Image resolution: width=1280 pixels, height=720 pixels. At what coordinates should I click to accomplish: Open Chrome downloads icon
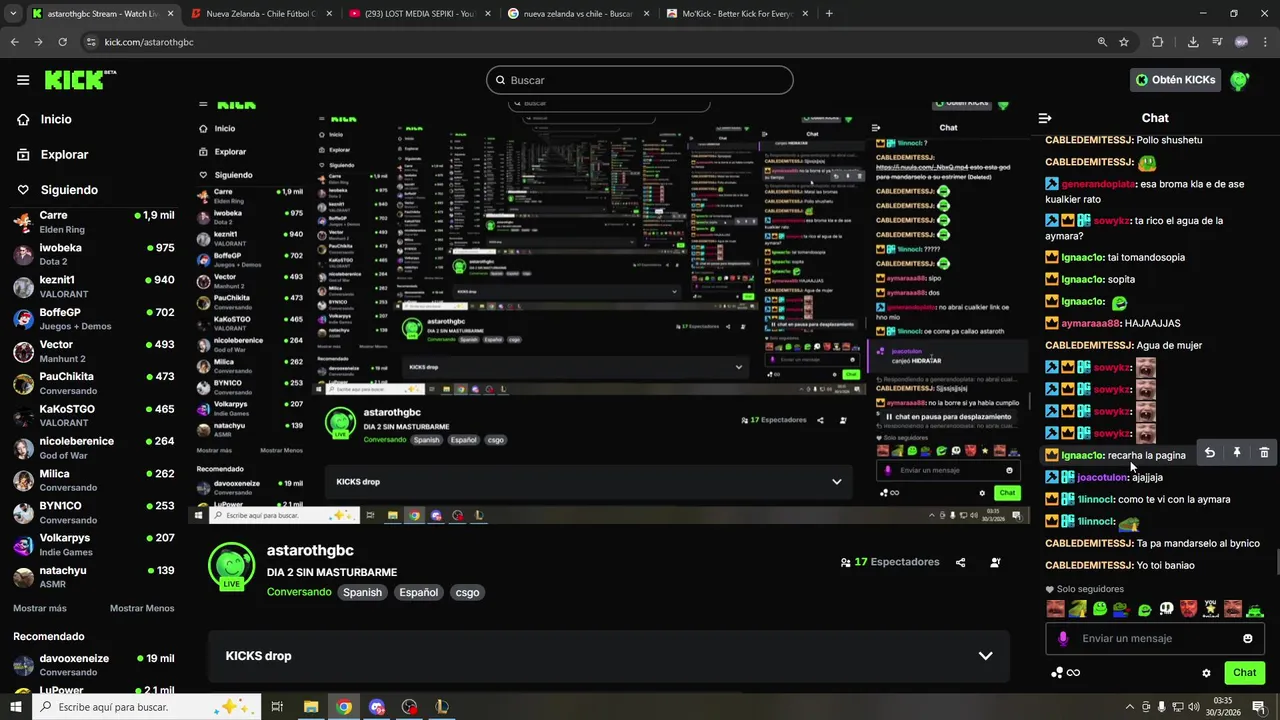click(1193, 42)
